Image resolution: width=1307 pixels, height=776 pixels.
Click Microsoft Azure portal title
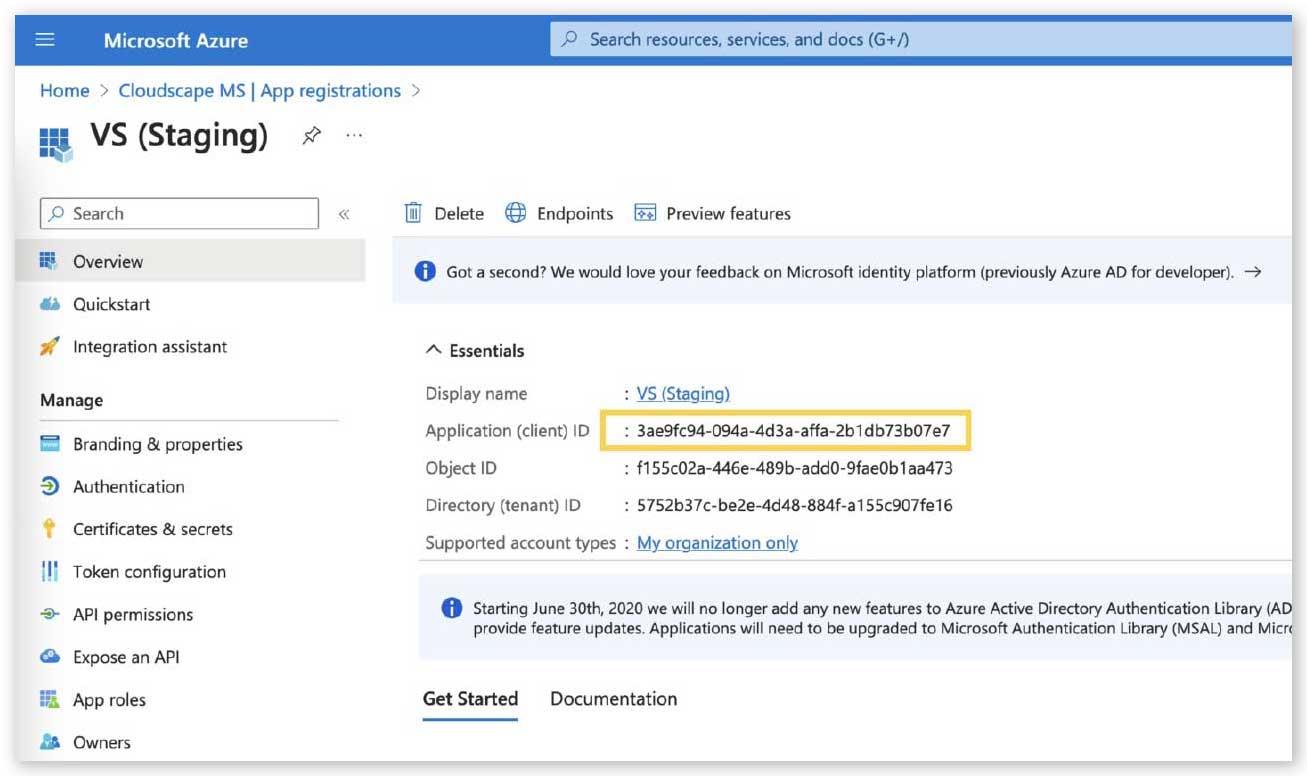point(176,41)
